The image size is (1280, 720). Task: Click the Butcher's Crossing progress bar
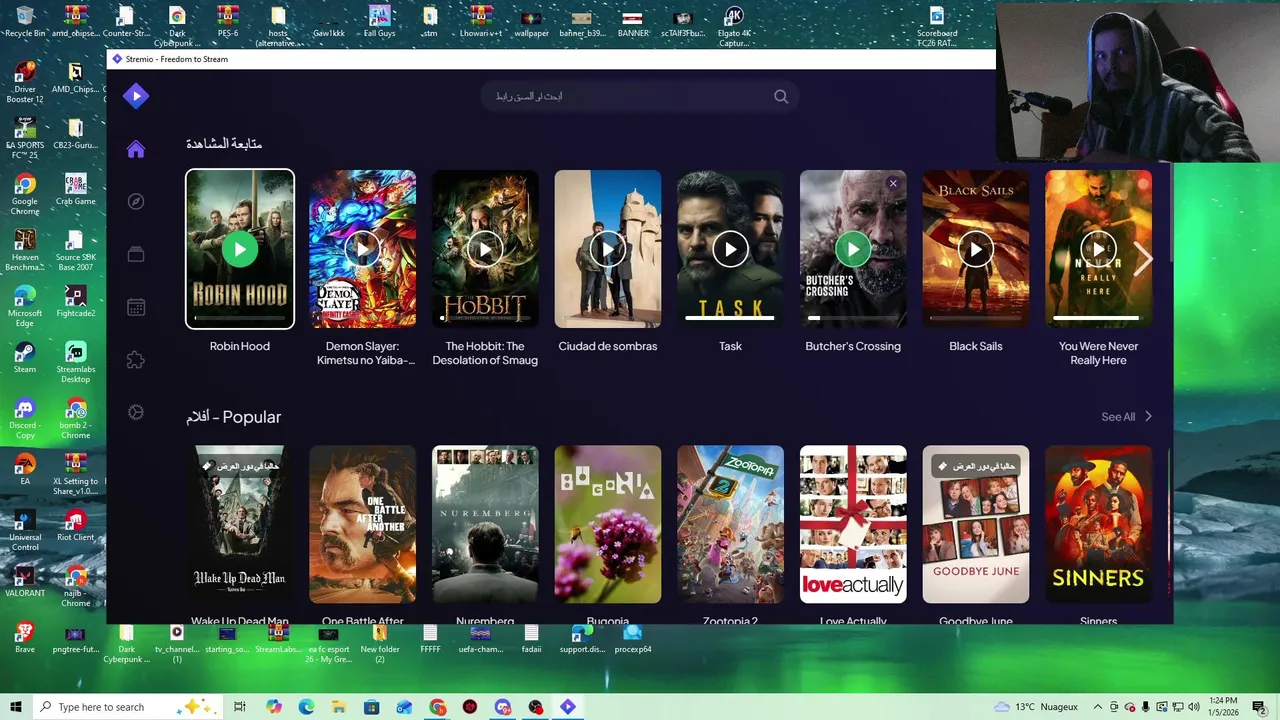point(853,318)
